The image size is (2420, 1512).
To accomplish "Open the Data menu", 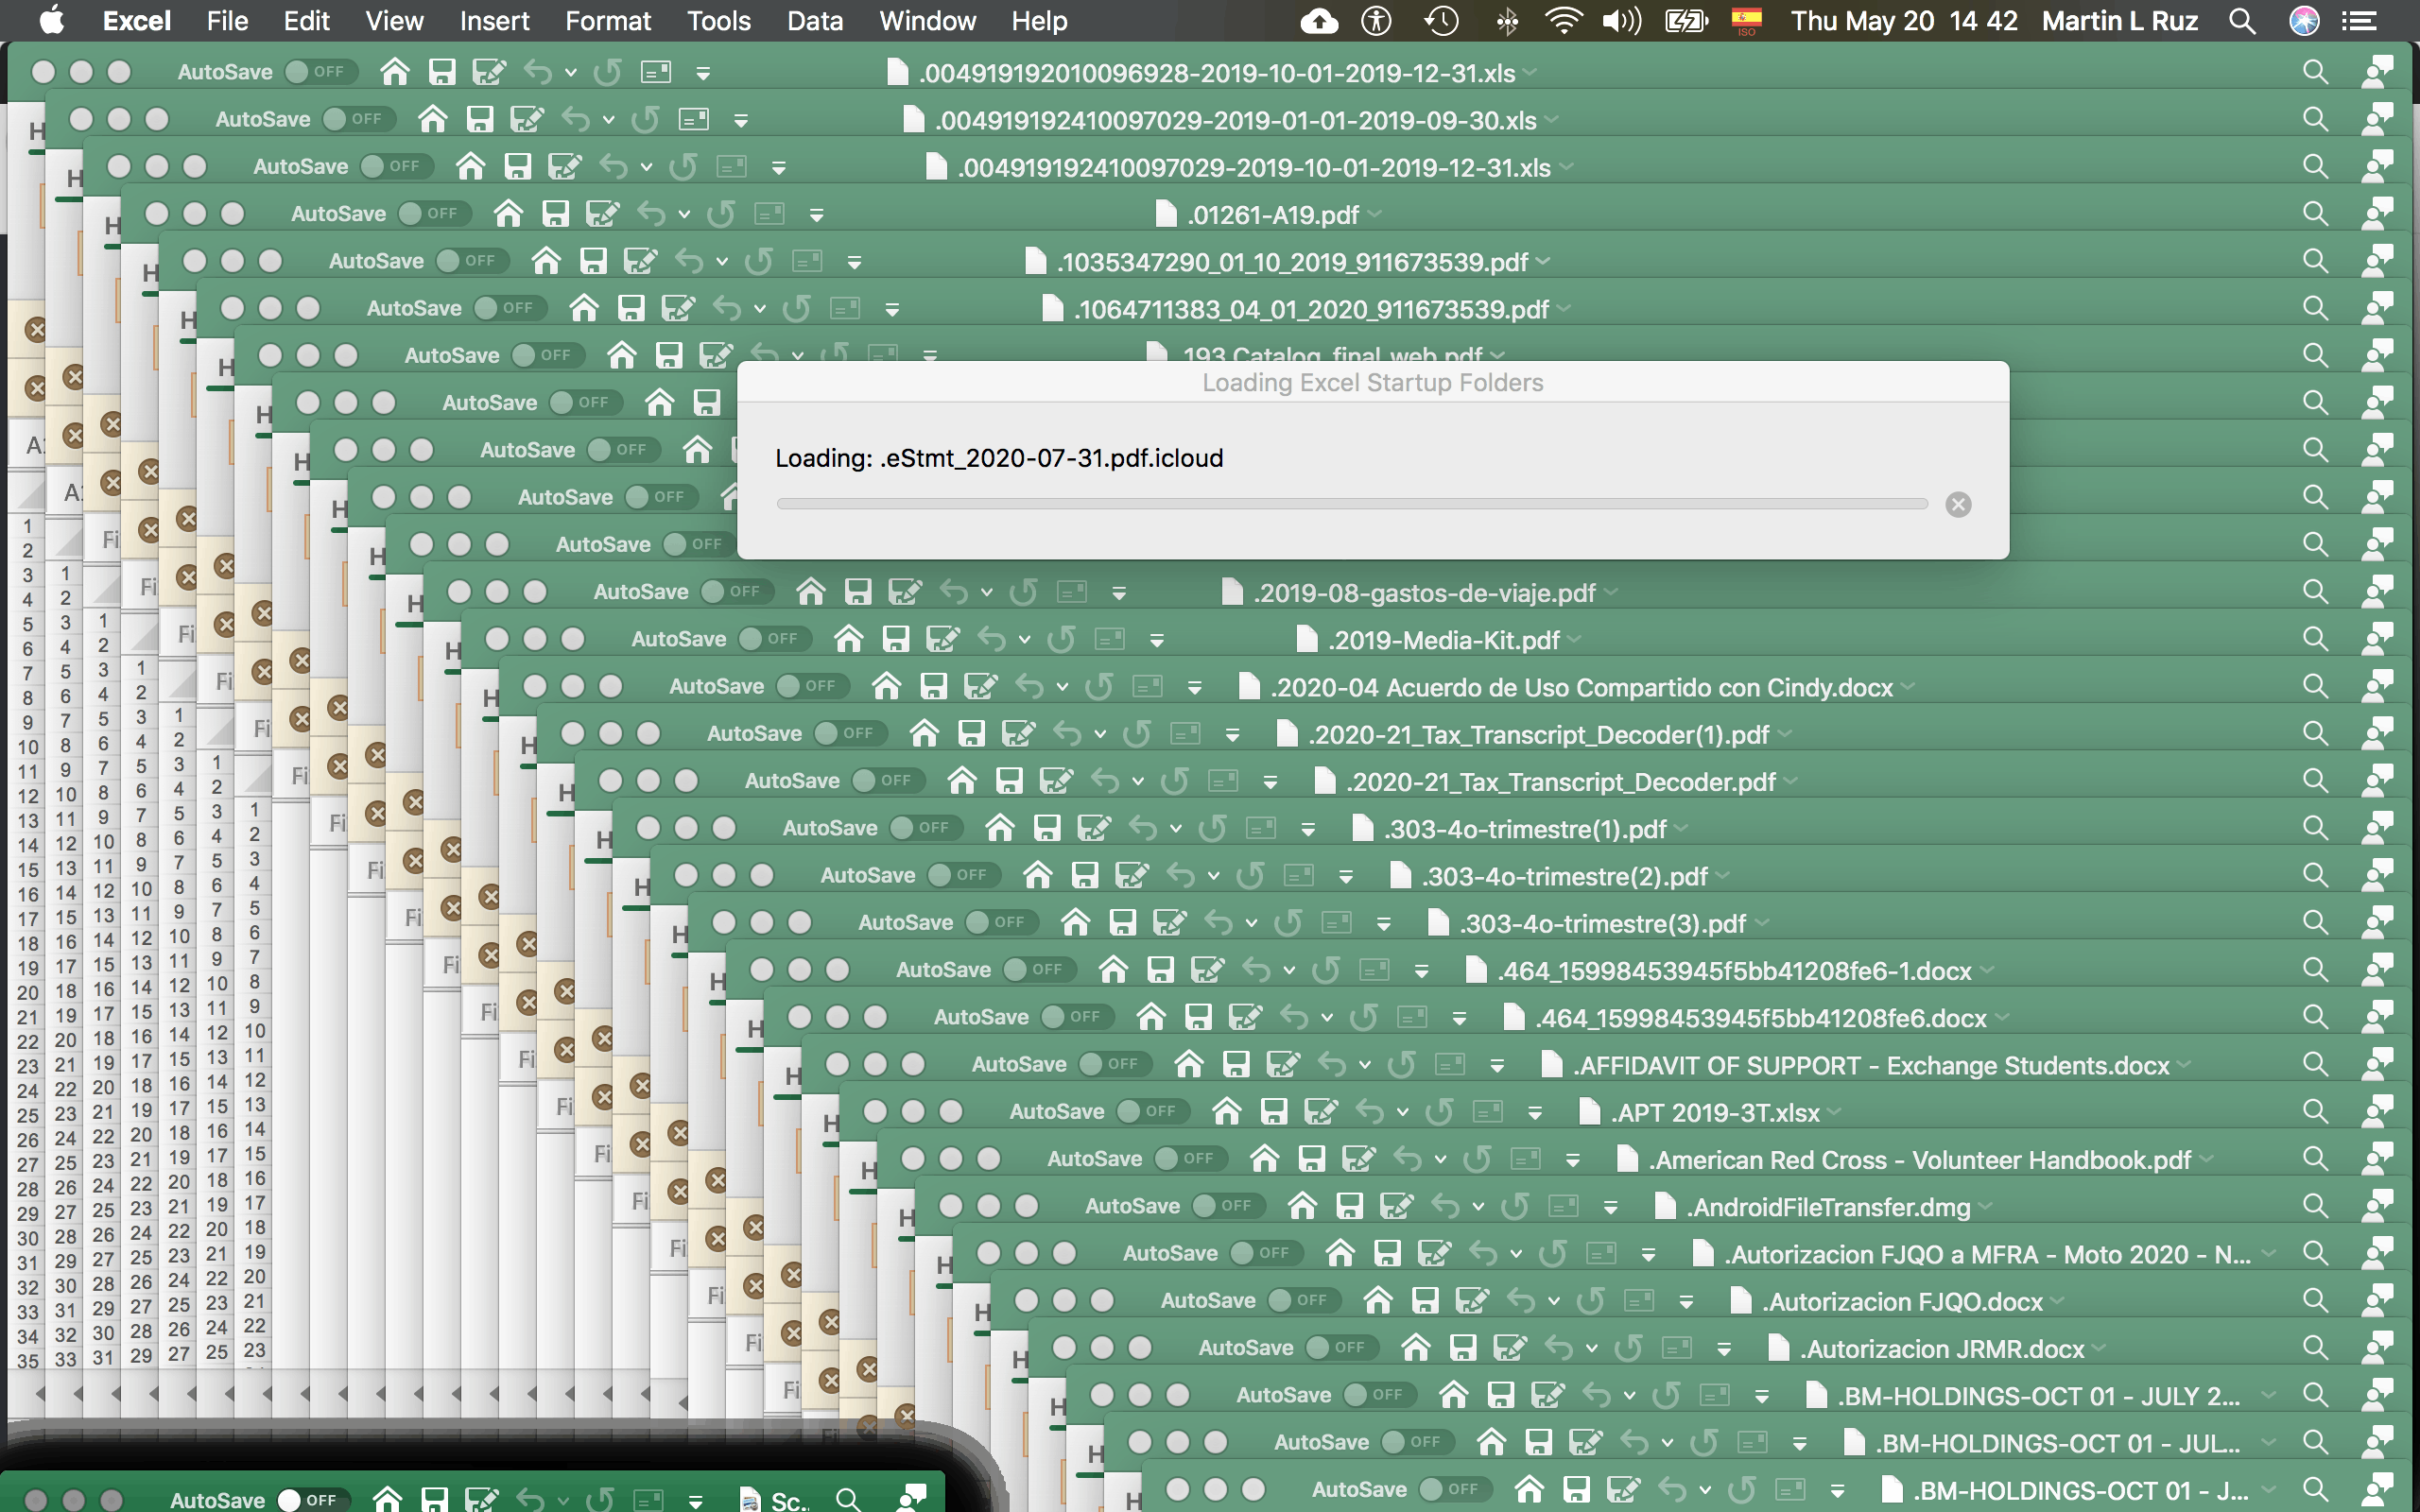I will pos(814,21).
